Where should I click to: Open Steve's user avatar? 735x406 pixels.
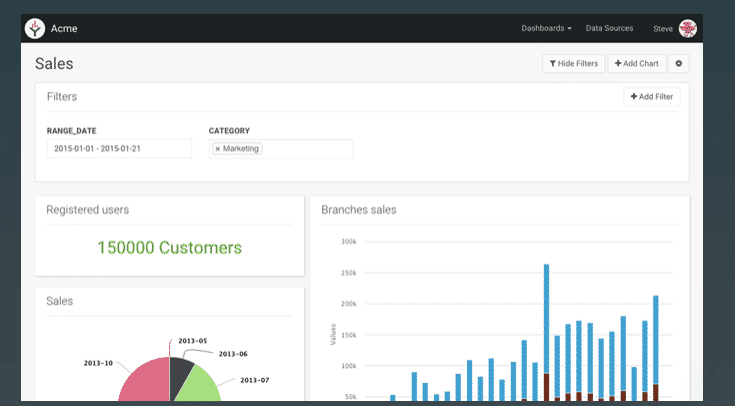click(688, 28)
